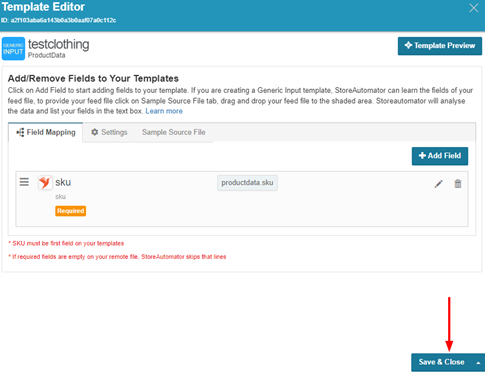Close the Template Editor with X
485x374 pixels.
(473, 8)
